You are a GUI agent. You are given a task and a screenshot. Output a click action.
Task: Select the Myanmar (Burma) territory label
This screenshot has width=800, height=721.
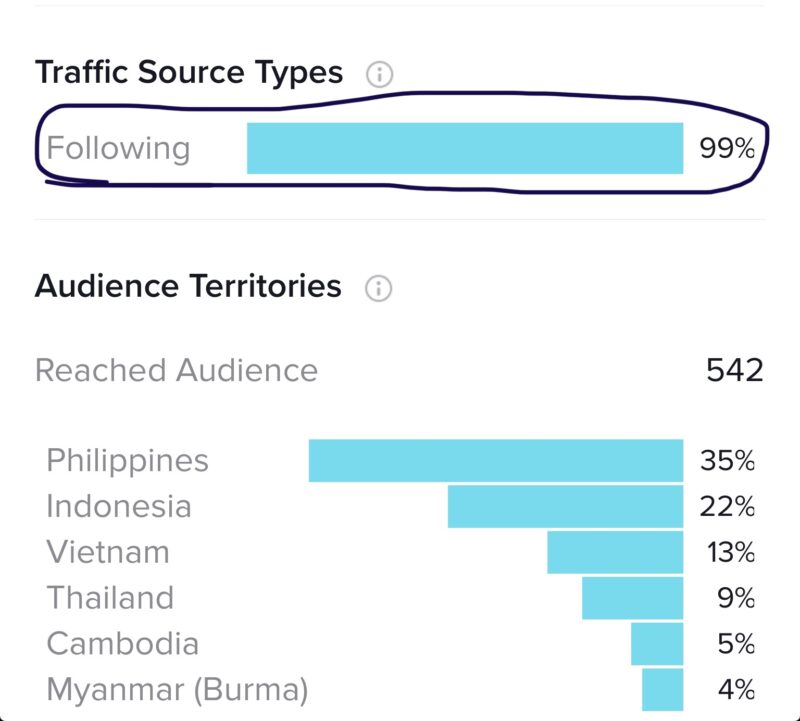click(177, 689)
